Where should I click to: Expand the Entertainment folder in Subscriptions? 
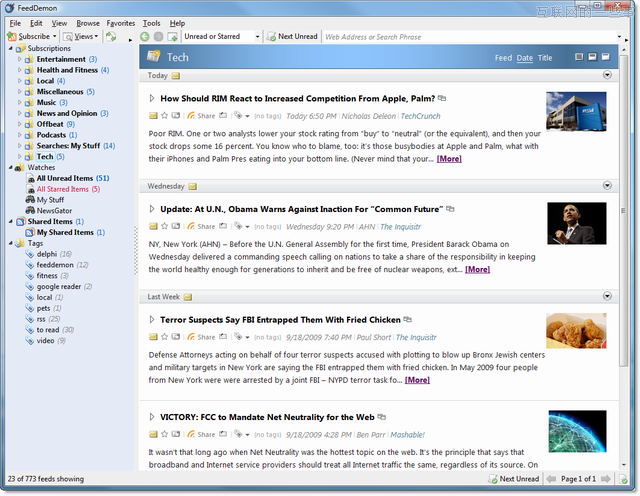pos(19,59)
